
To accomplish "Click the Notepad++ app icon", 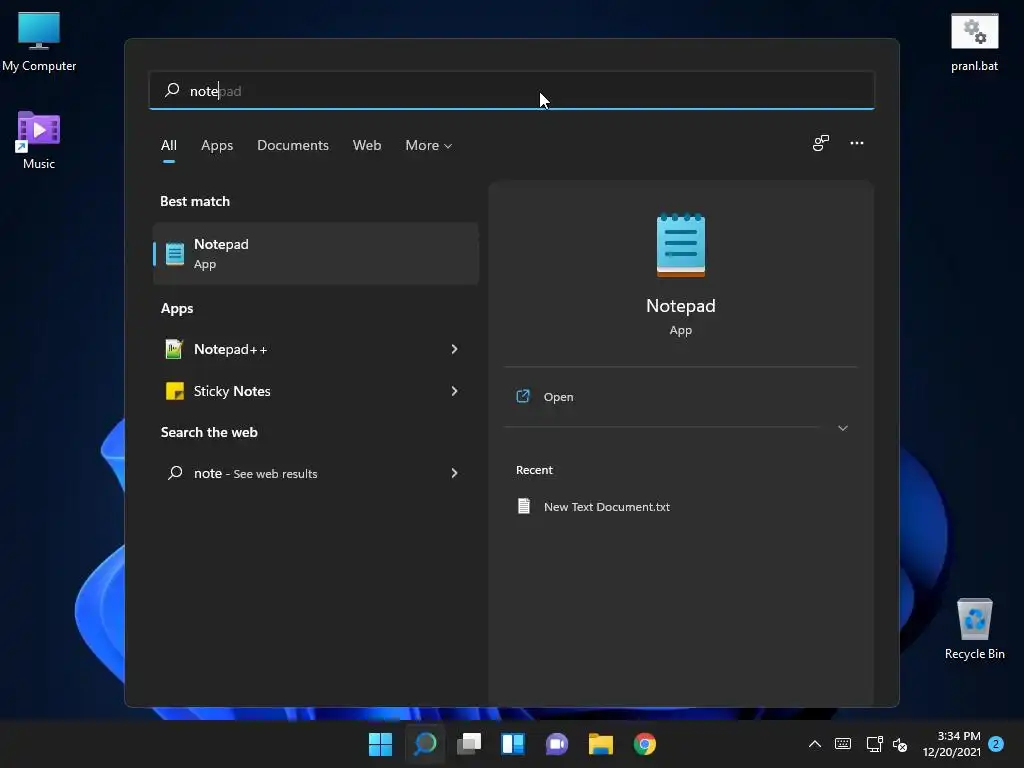I will coord(174,349).
